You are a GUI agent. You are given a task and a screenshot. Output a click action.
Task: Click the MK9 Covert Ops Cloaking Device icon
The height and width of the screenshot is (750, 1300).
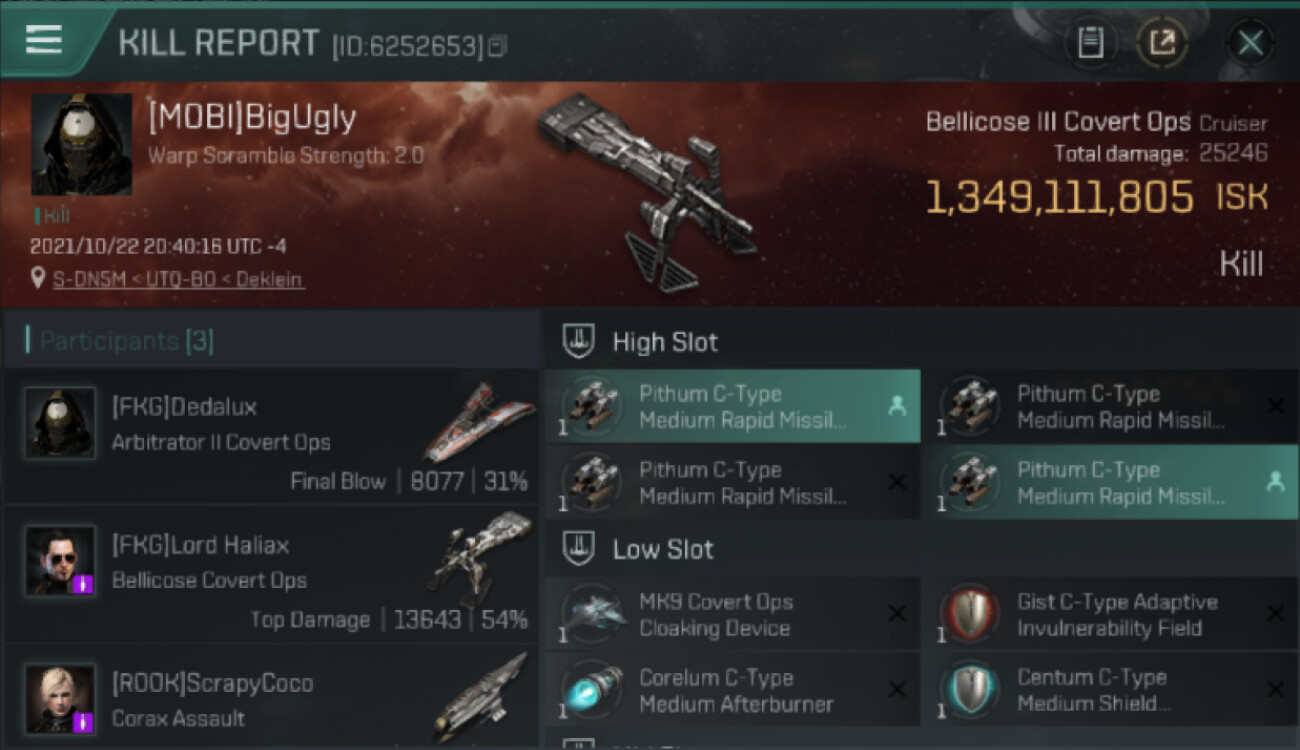point(592,614)
